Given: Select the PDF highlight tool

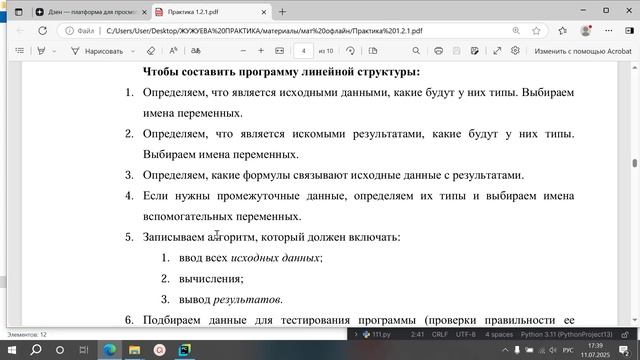Looking at the screenshot, I should [x=41, y=51].
